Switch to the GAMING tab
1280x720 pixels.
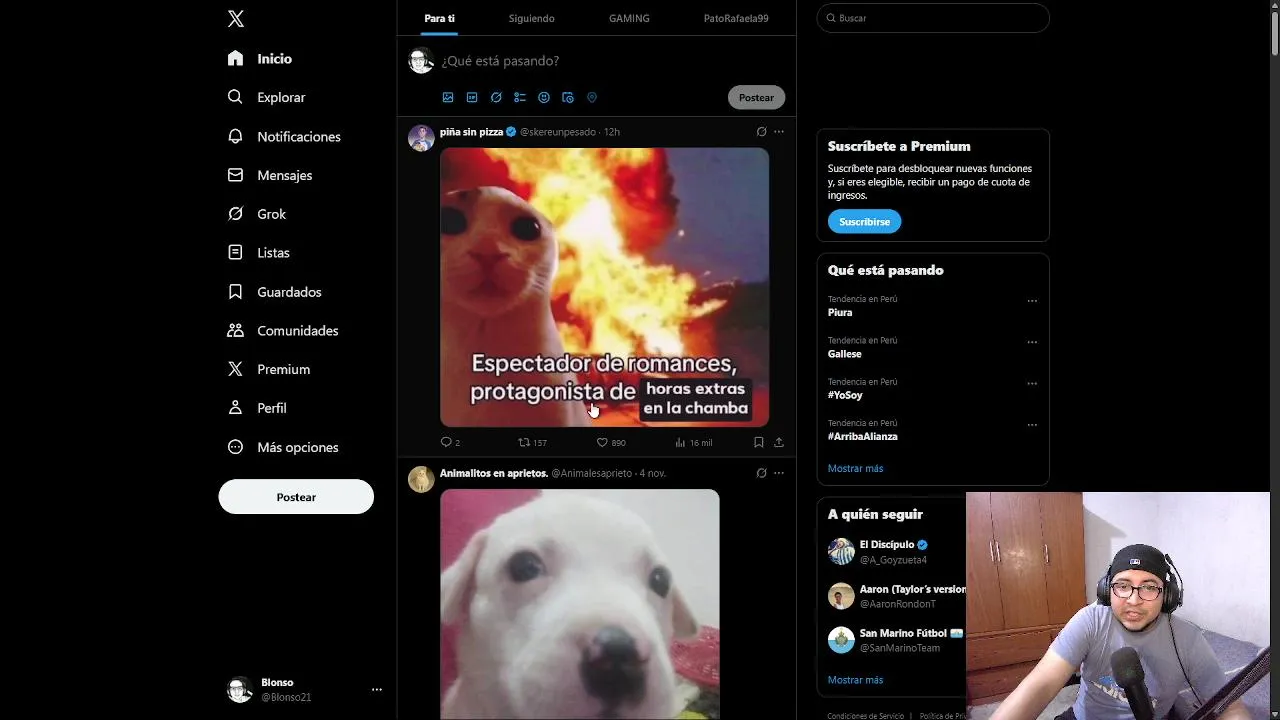pos(629,18)
